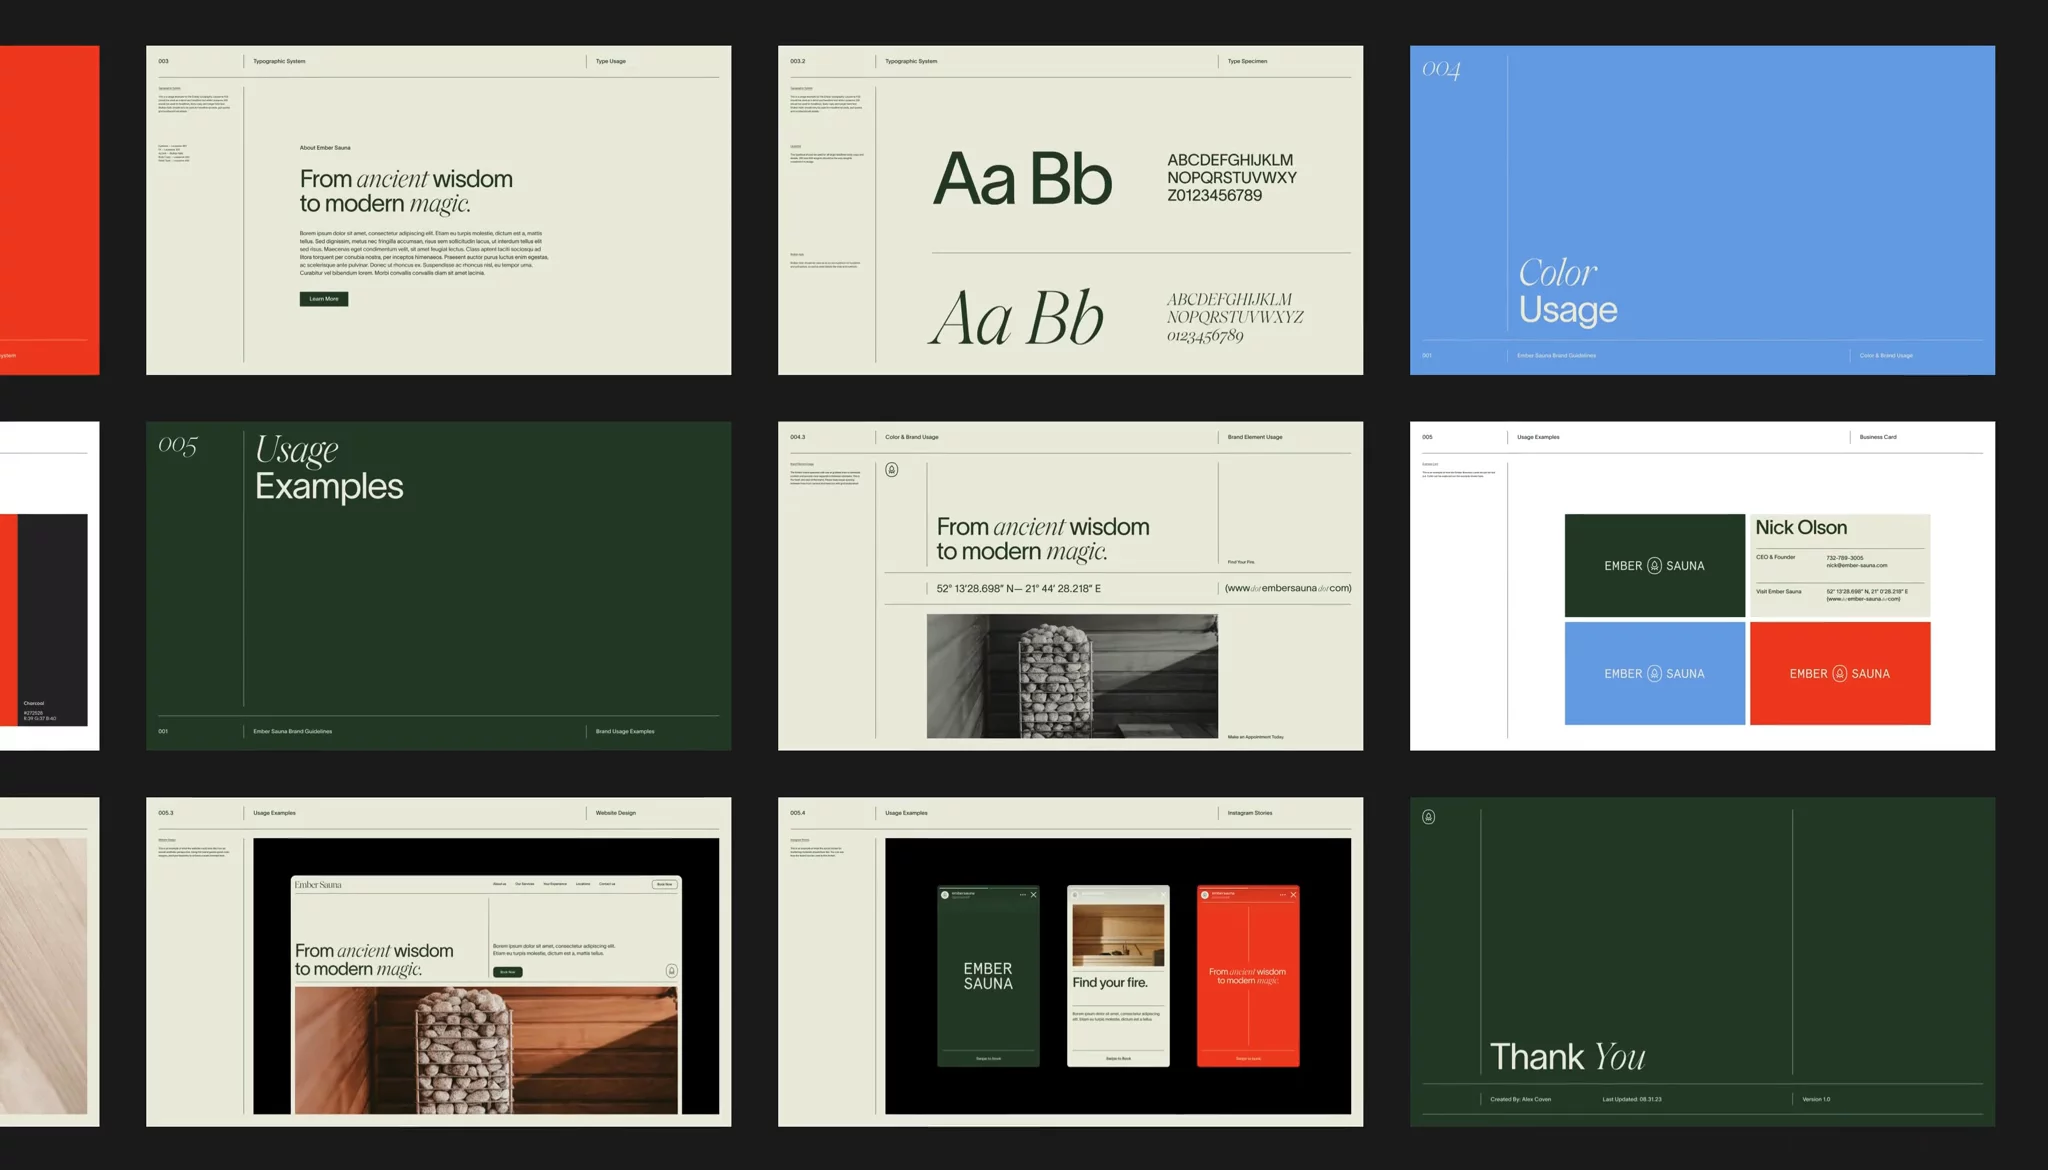
Task: Click green Book Now button in website hero
Action: click(x=507, y=972)
